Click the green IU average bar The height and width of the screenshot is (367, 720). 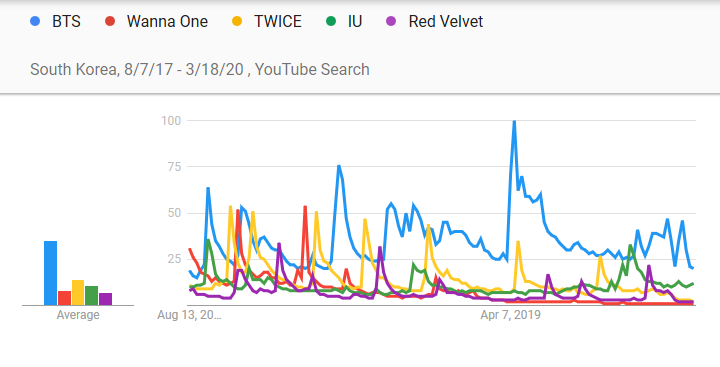click(91, 295)
